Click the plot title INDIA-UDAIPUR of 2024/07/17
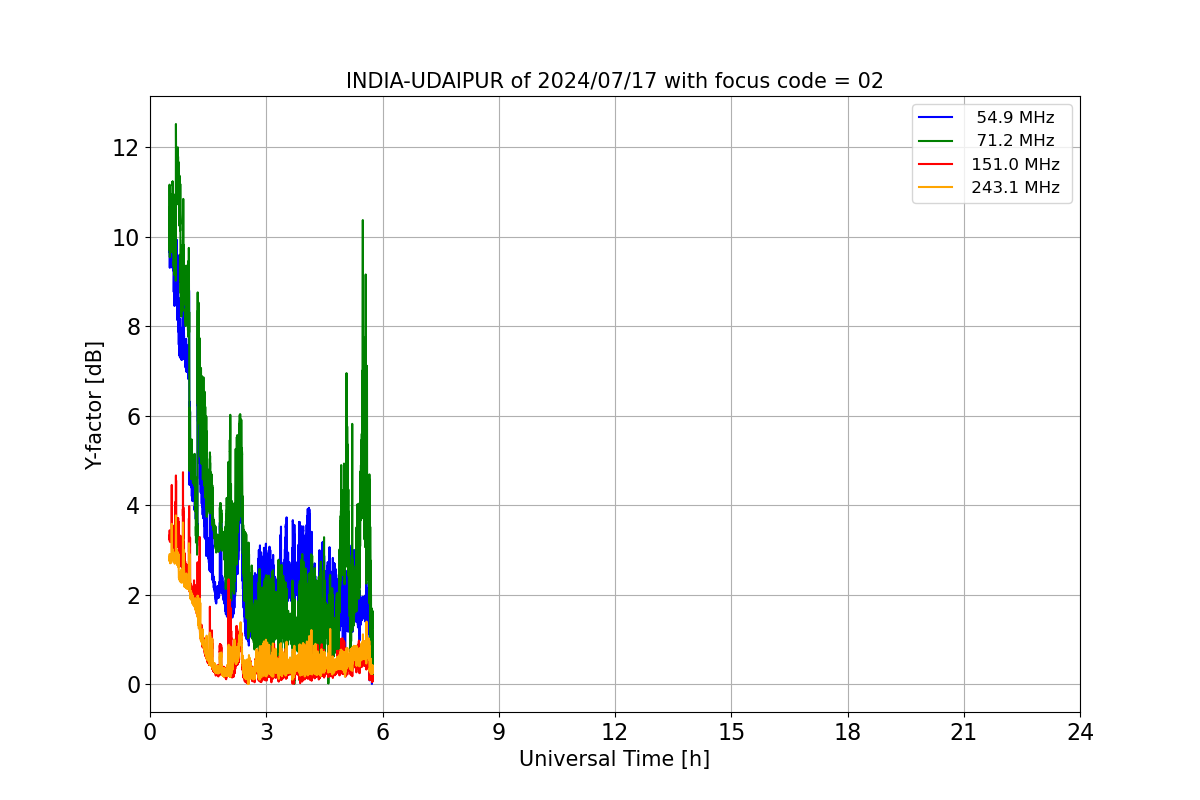The width and height of the screenshot is (1200, 800). pos(615,81)
